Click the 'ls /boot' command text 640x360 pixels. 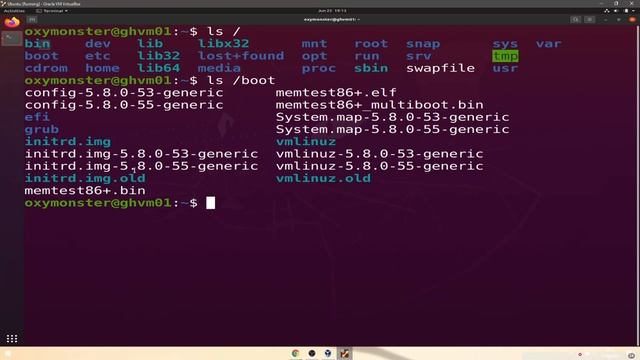click(x=241, y=80)
